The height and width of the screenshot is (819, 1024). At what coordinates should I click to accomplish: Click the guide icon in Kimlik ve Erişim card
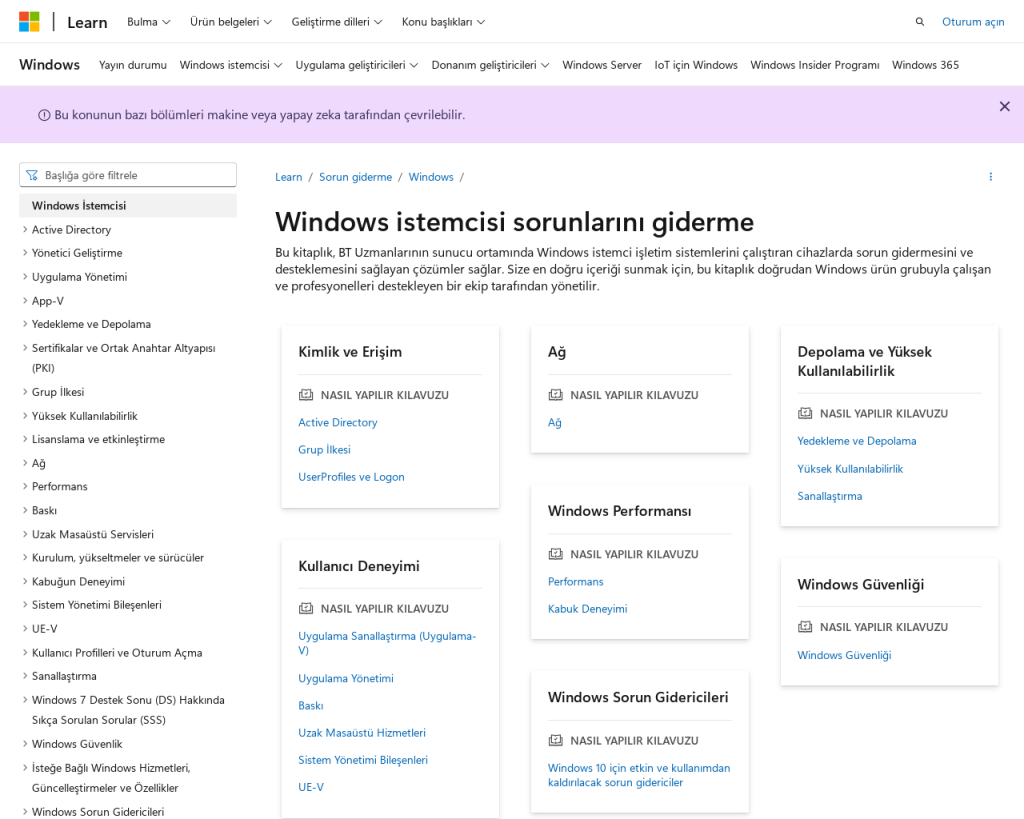pos(306,394)
